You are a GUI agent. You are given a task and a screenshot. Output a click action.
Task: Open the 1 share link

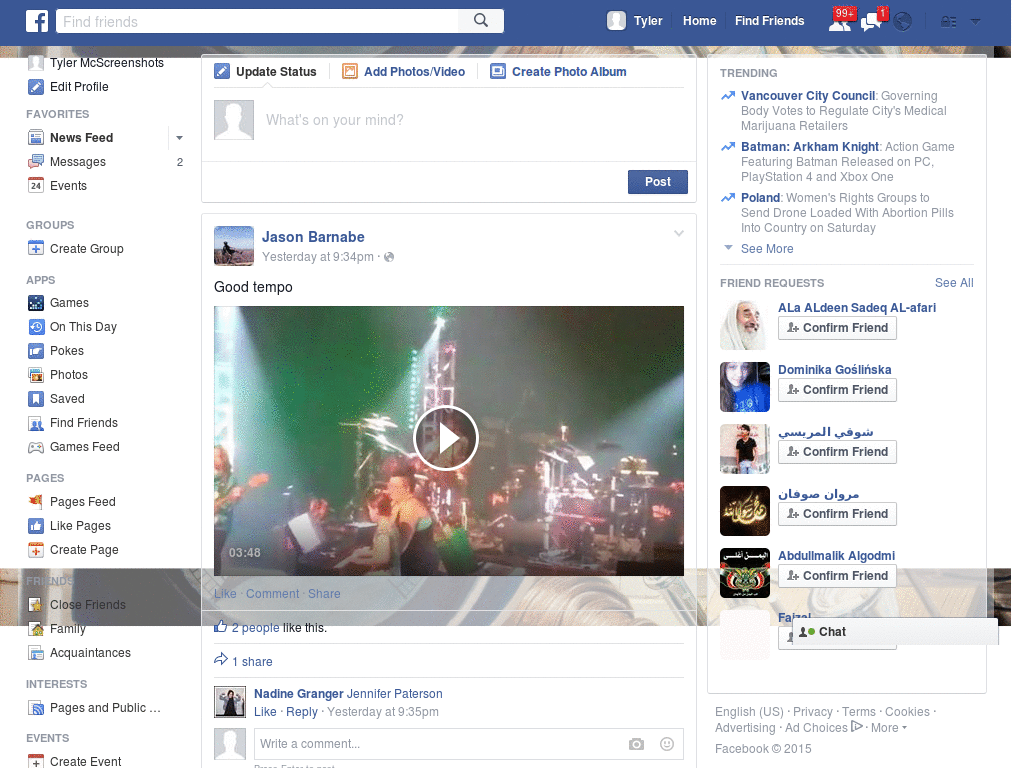coord(252,662)
